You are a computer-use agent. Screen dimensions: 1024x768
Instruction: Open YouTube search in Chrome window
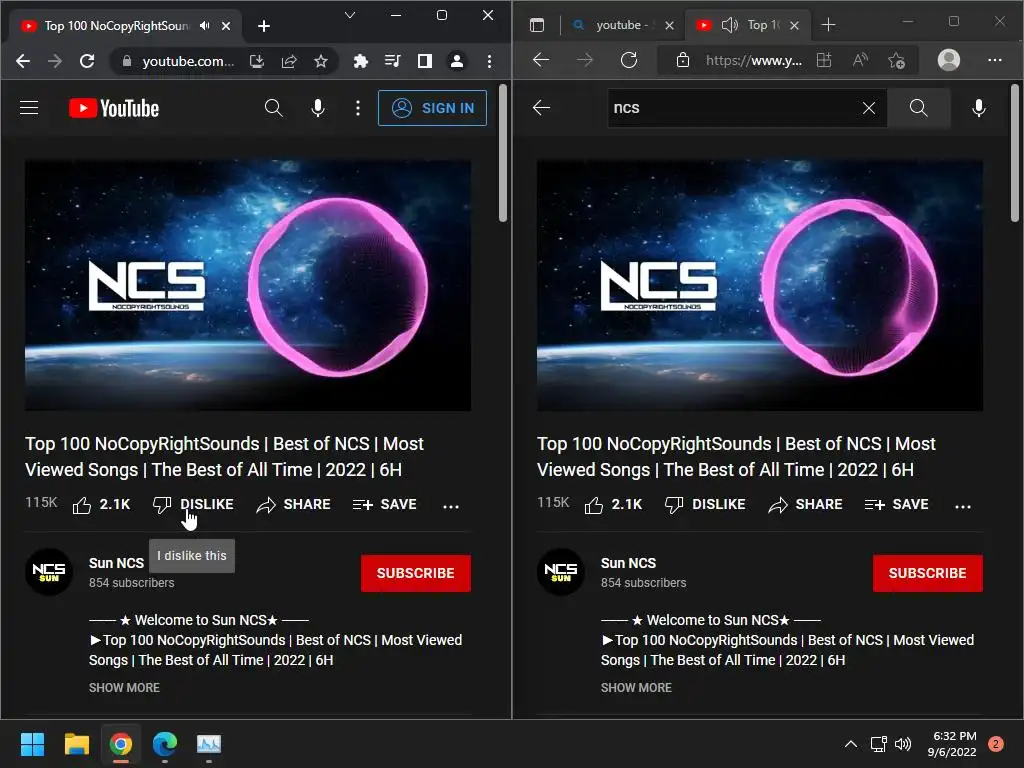[274, 108]
